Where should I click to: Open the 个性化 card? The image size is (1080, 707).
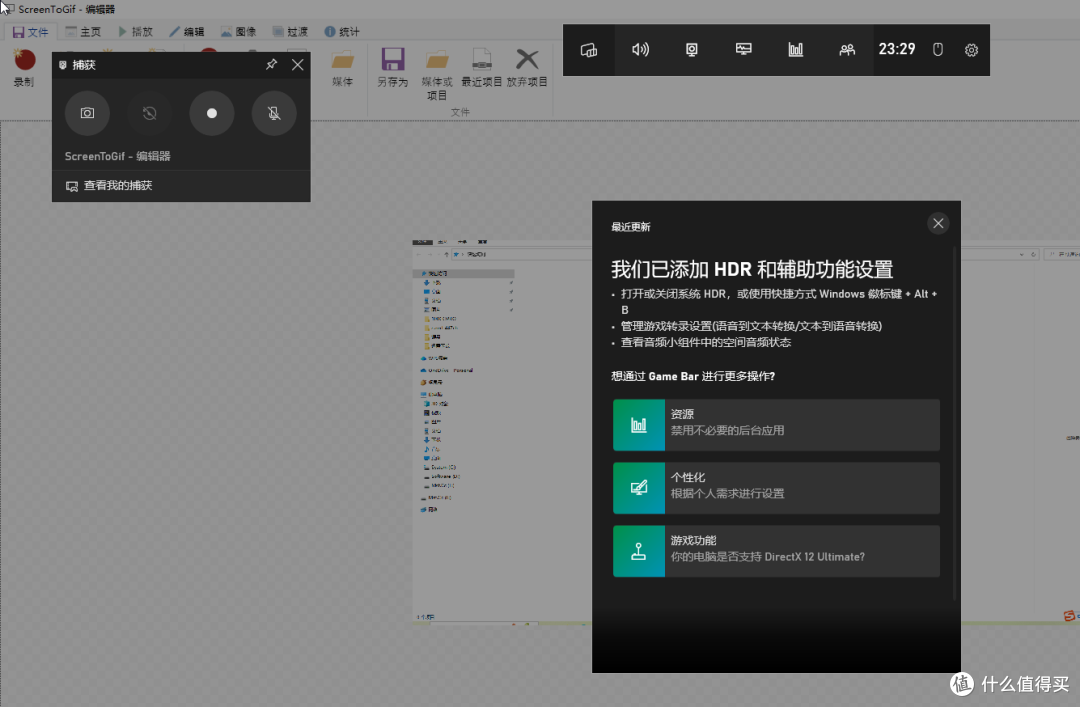(776, 488)
